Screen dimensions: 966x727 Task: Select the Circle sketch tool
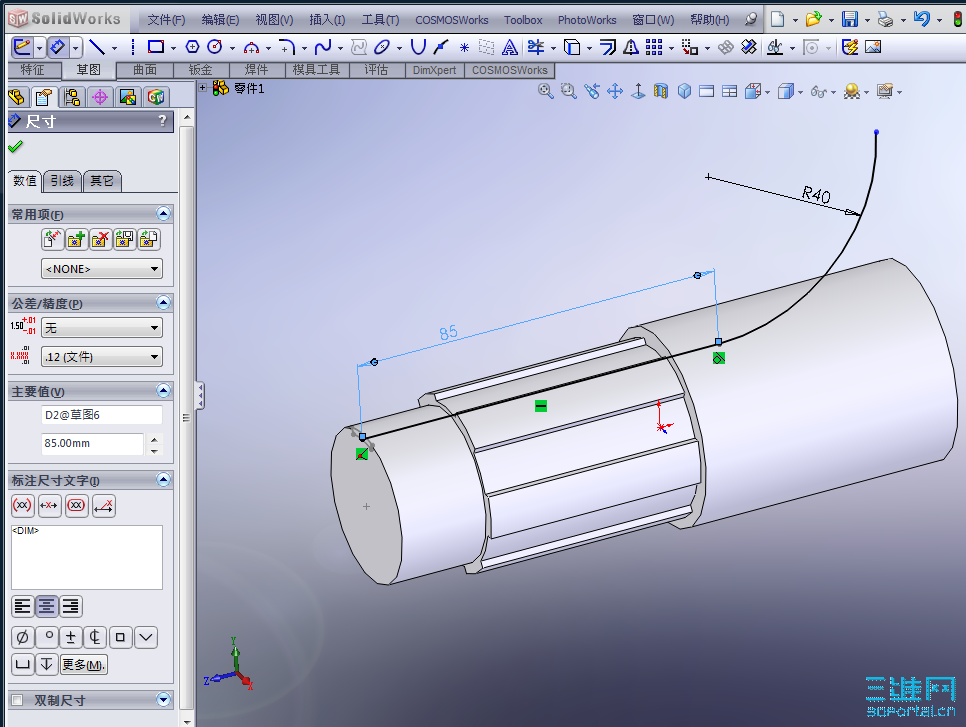point(215,47)
